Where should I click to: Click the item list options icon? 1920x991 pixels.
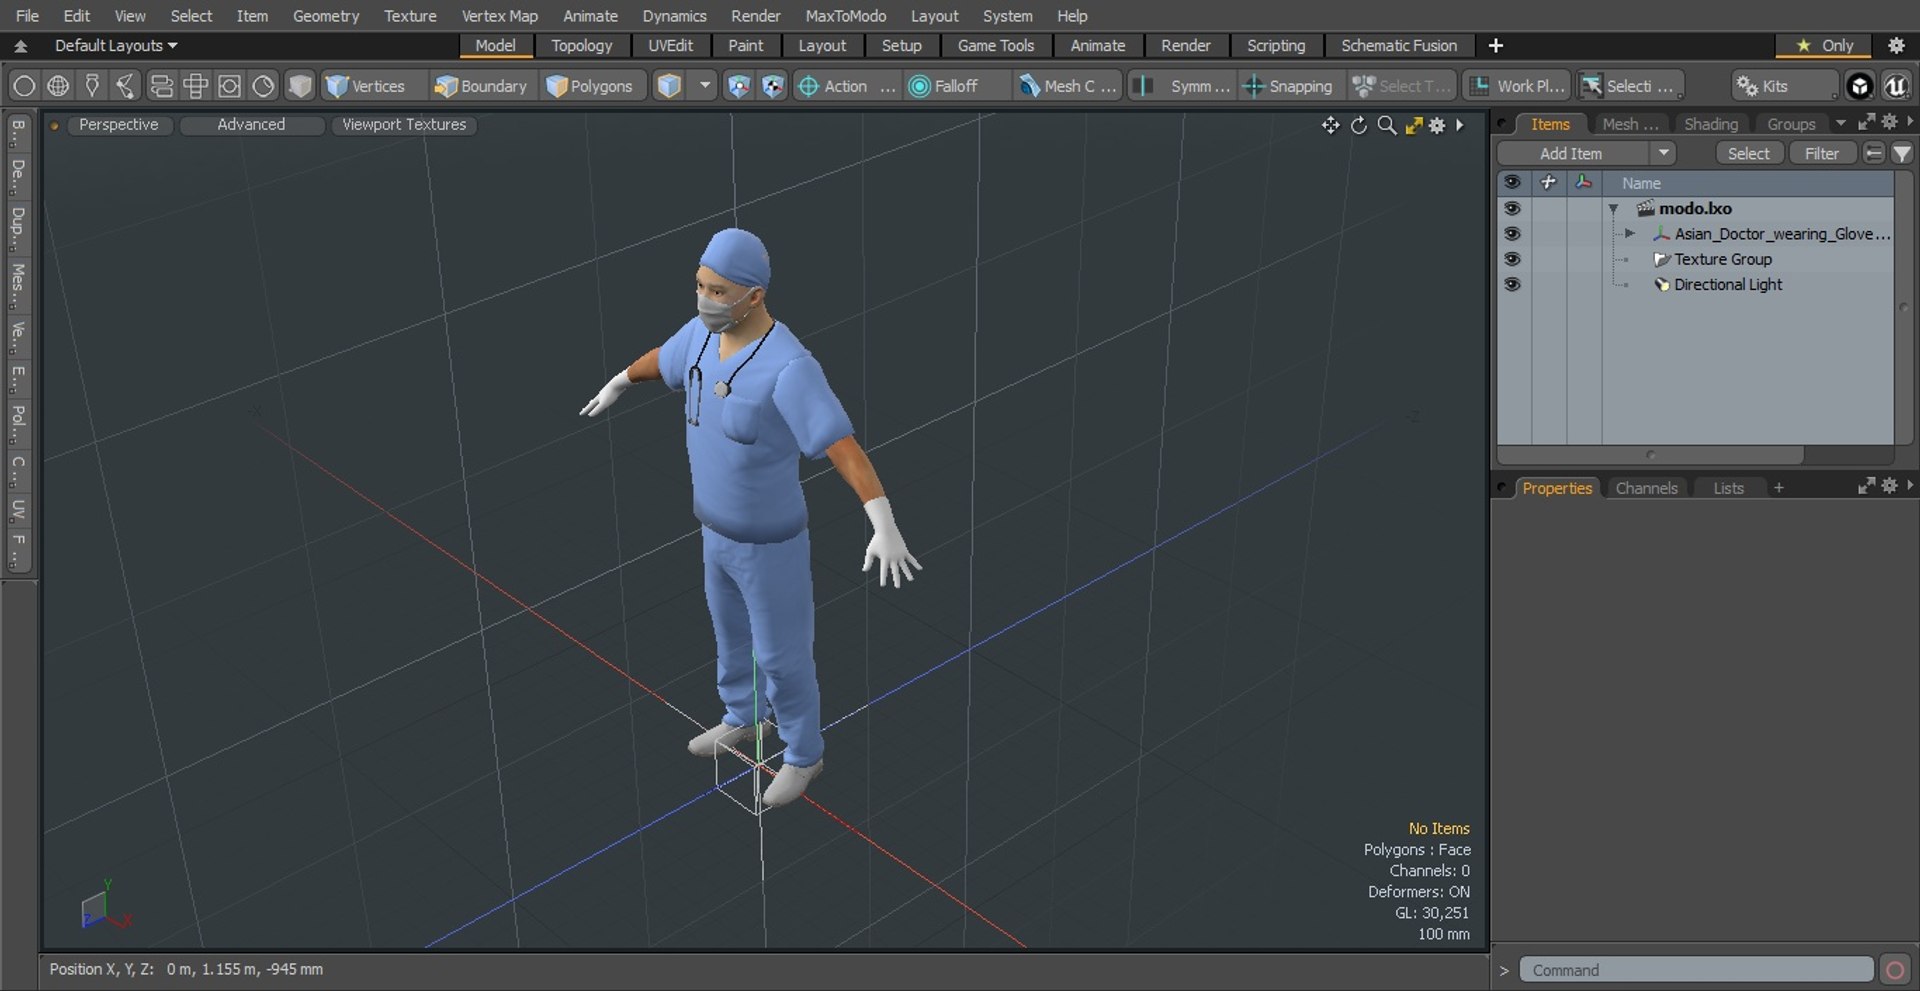click(x=1874, y=153)
